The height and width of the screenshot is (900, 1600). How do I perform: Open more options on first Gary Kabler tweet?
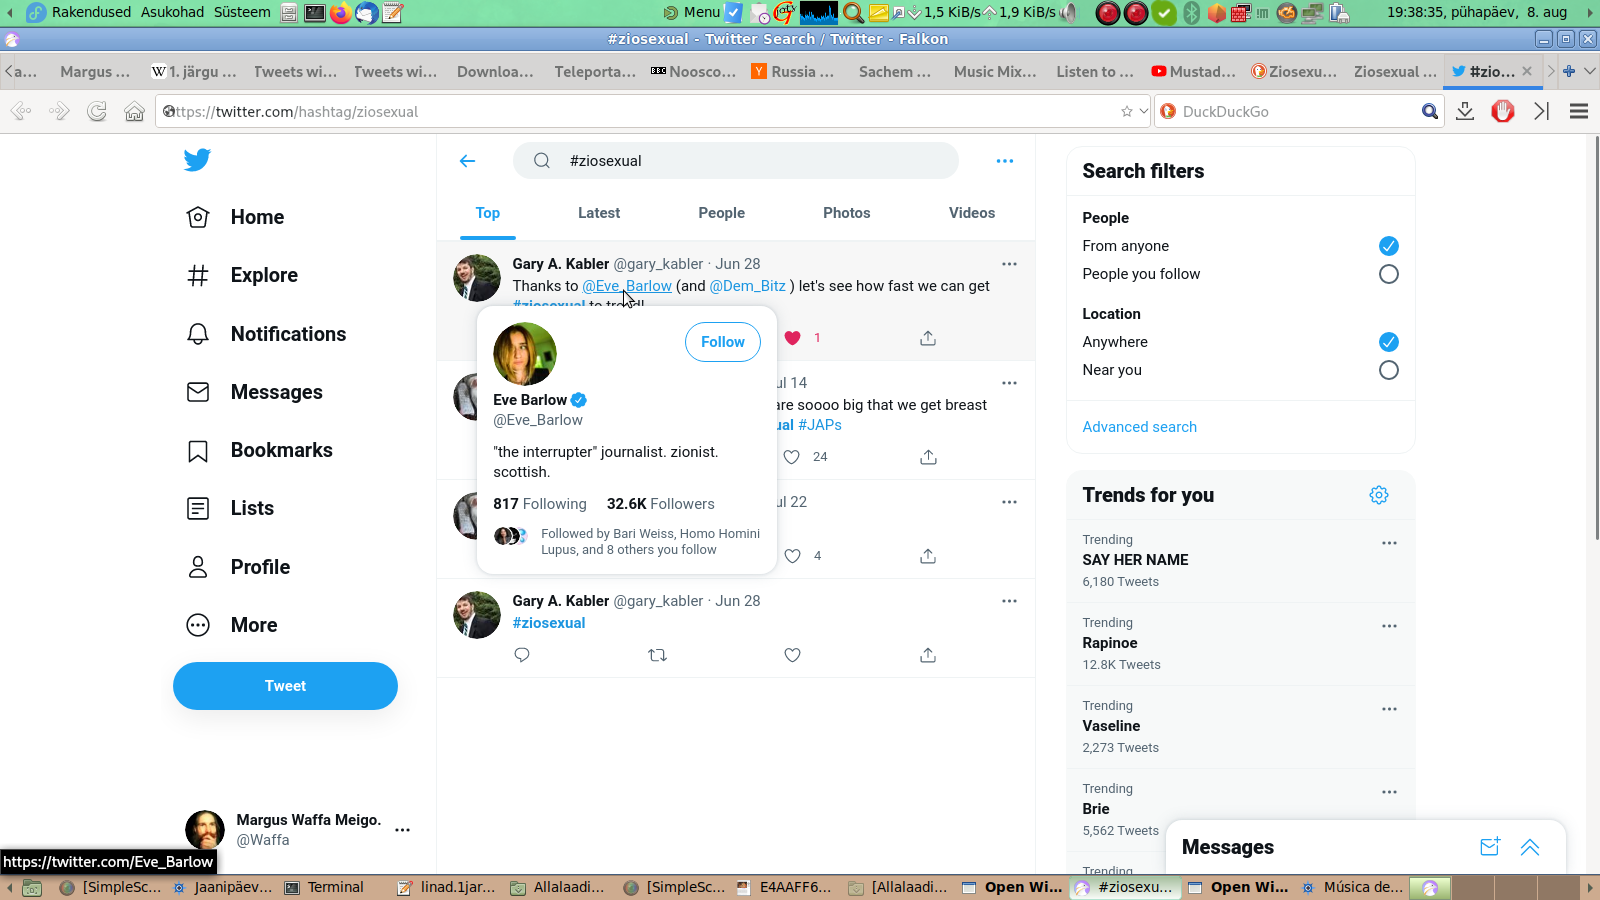[x=1009, y=264]
